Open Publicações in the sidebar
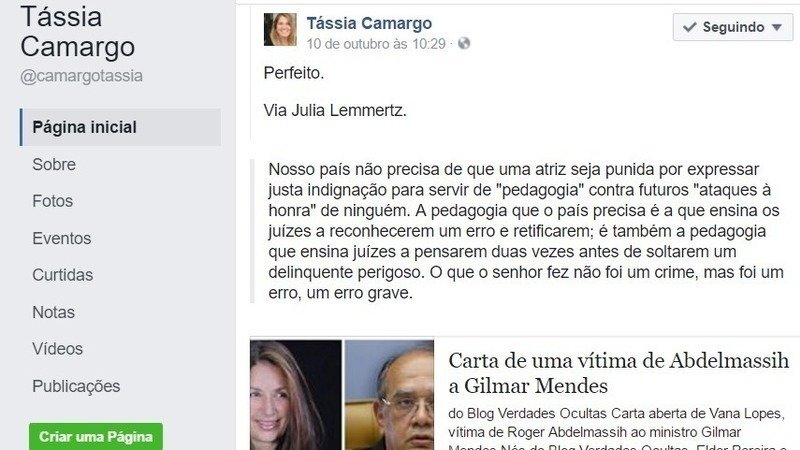The height and width of the screenshot is (450, 800). tap(77, 386)
